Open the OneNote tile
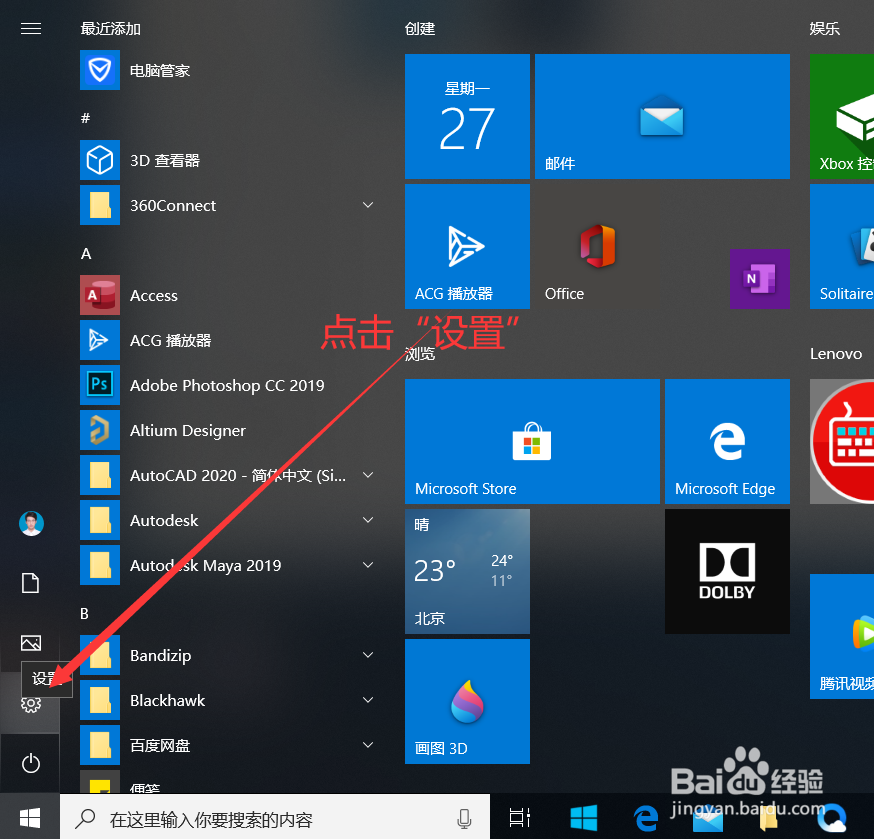The height and width of the screenshot is (839, 874). [760, 279]
